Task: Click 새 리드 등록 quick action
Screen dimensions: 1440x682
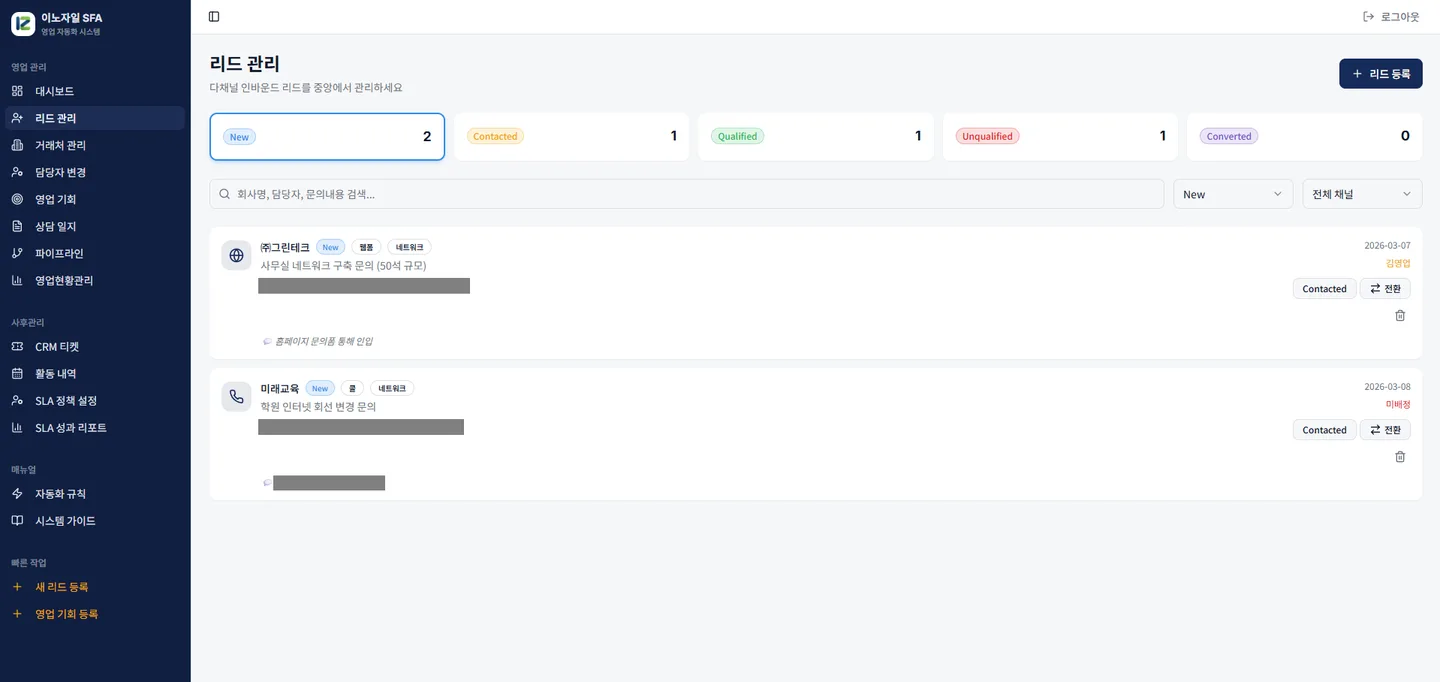Action: click(x=95, y=587)
